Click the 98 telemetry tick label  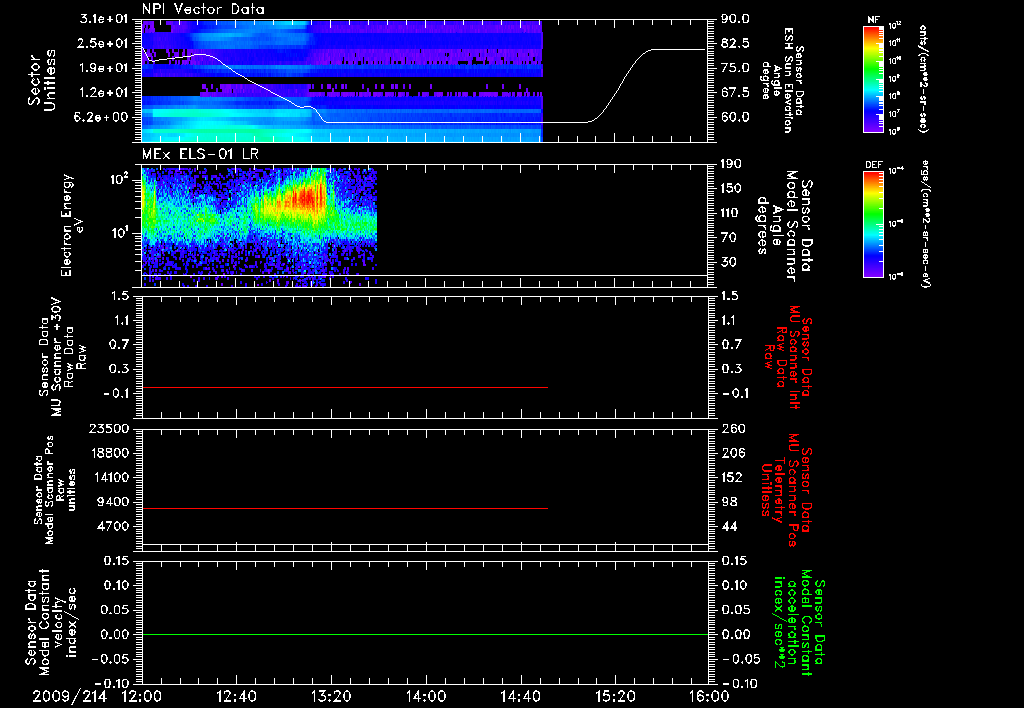click(729, 502)
